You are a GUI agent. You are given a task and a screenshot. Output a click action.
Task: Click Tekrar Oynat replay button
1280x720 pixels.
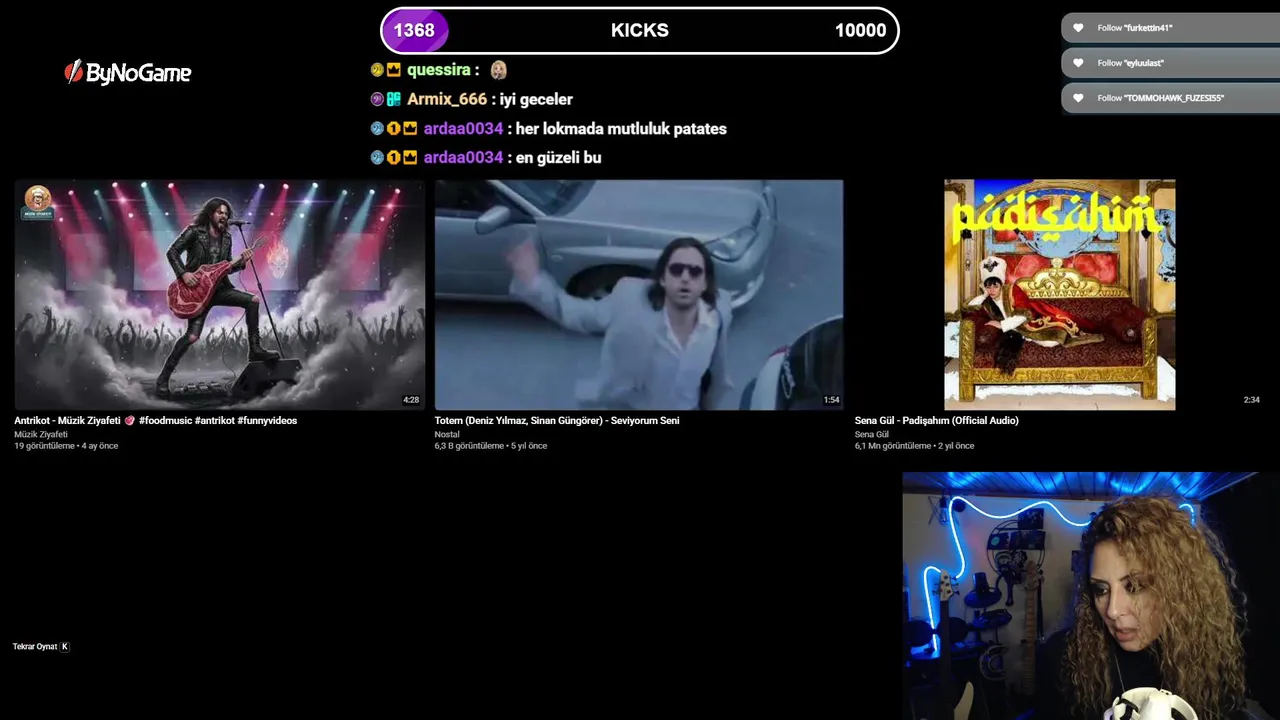(41, 647)
